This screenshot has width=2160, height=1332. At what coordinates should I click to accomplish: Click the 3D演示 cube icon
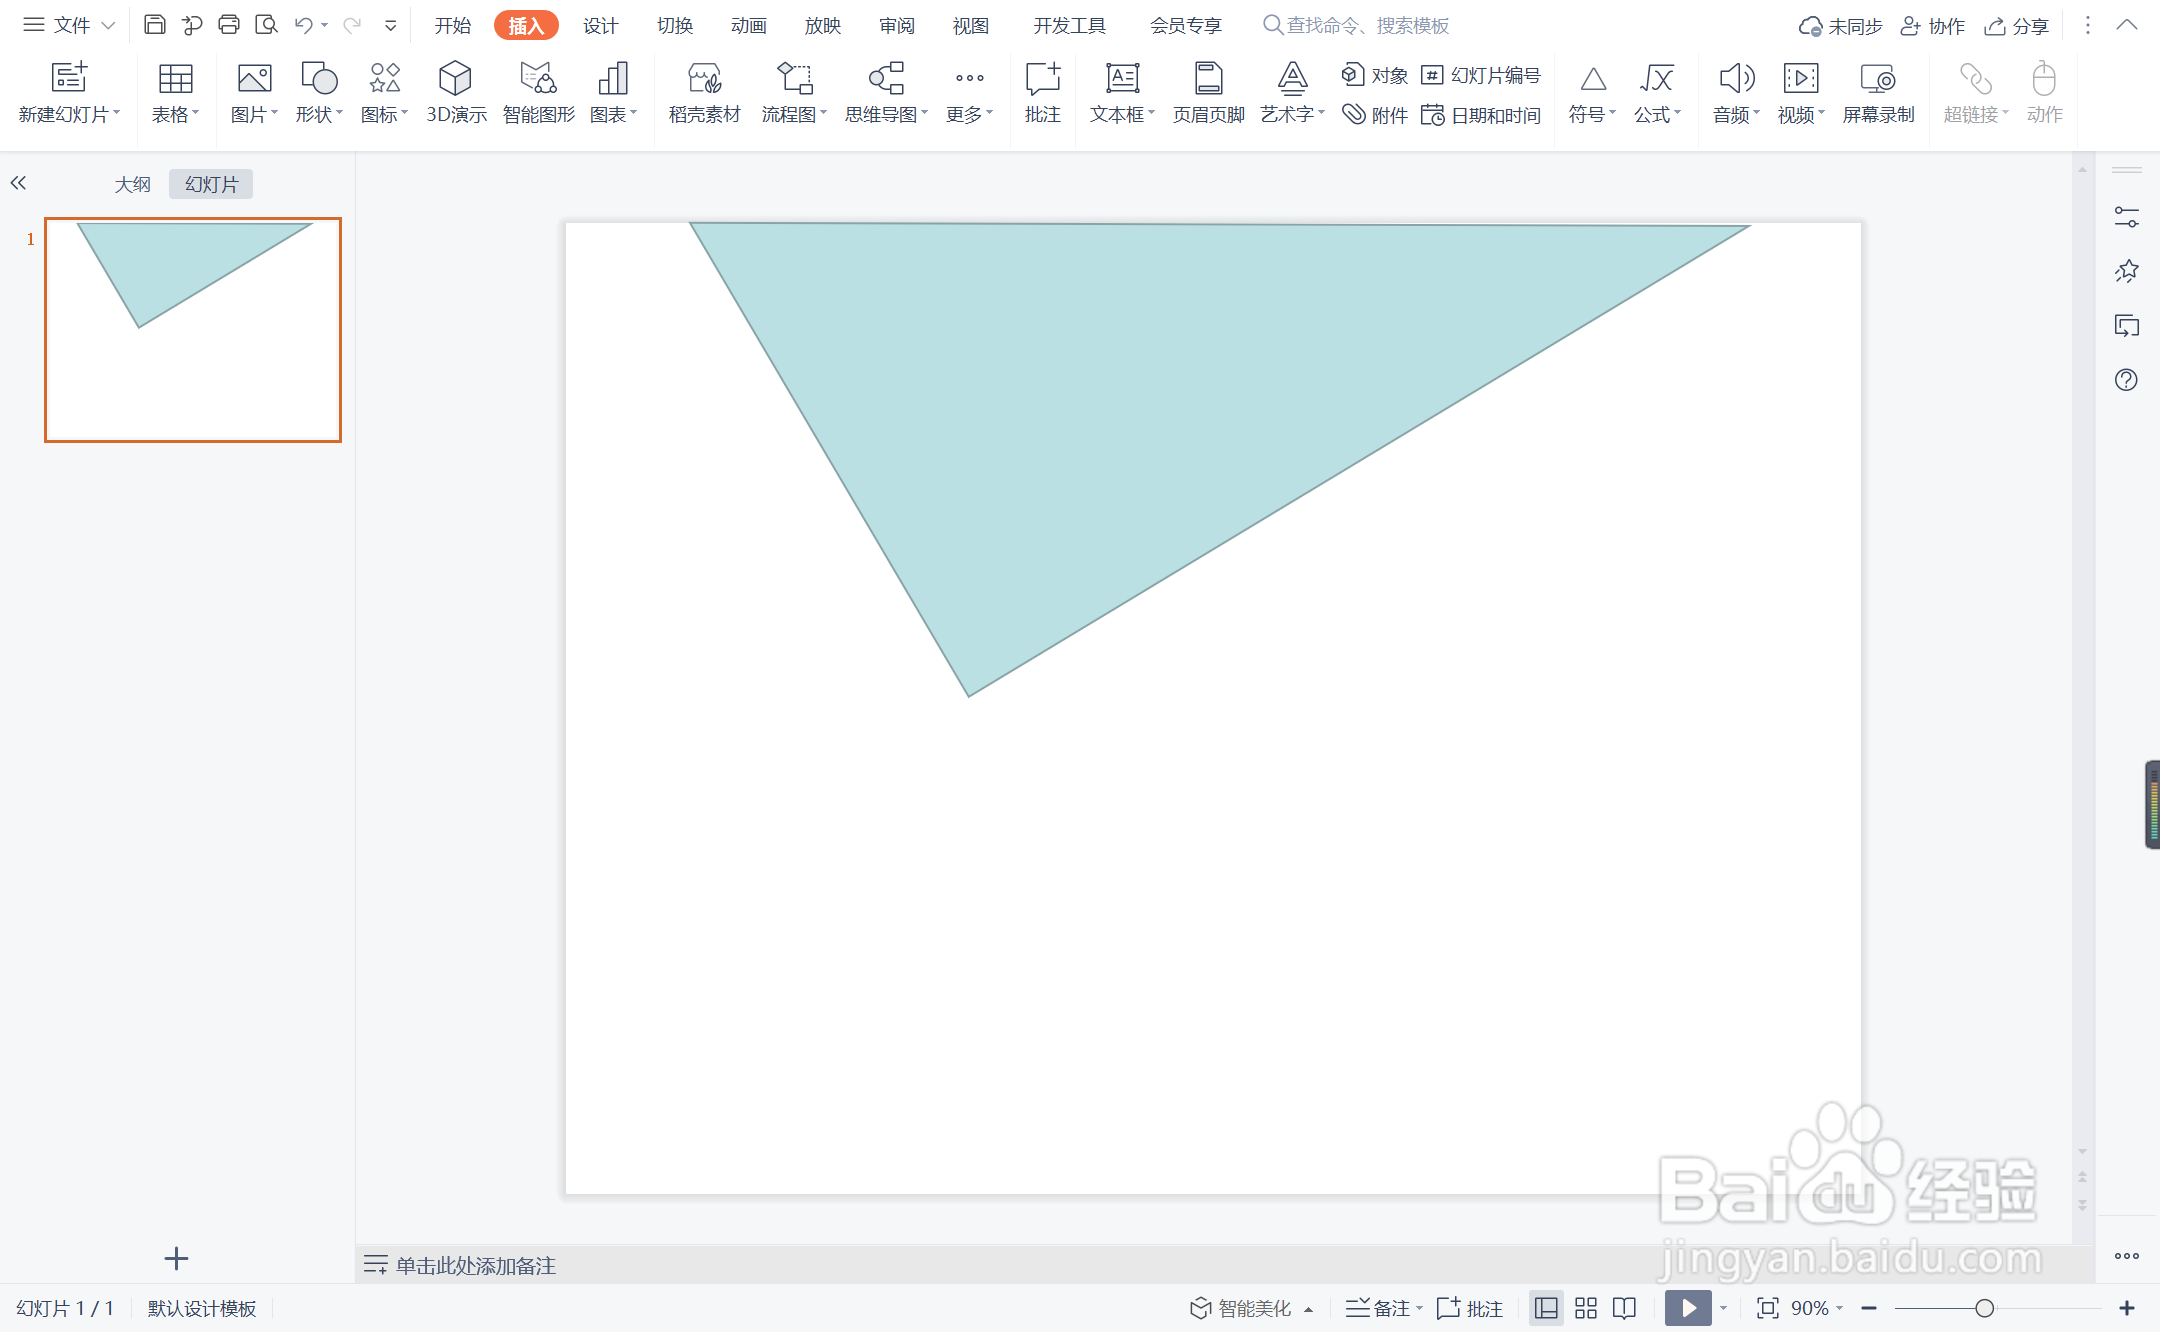pos(455,78)
